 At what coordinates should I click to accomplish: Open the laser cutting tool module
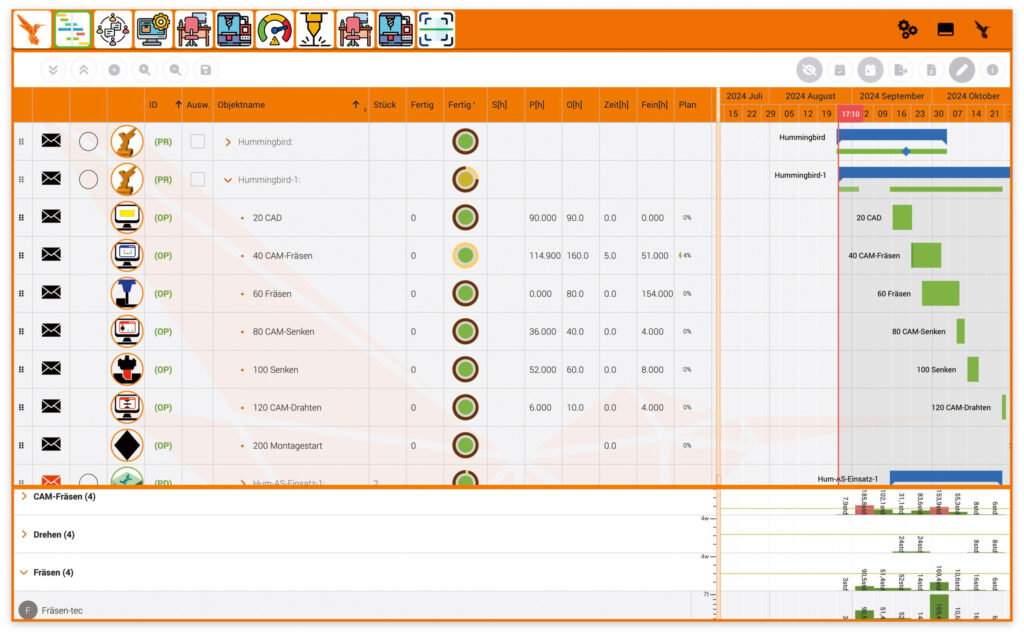[315, 30]
